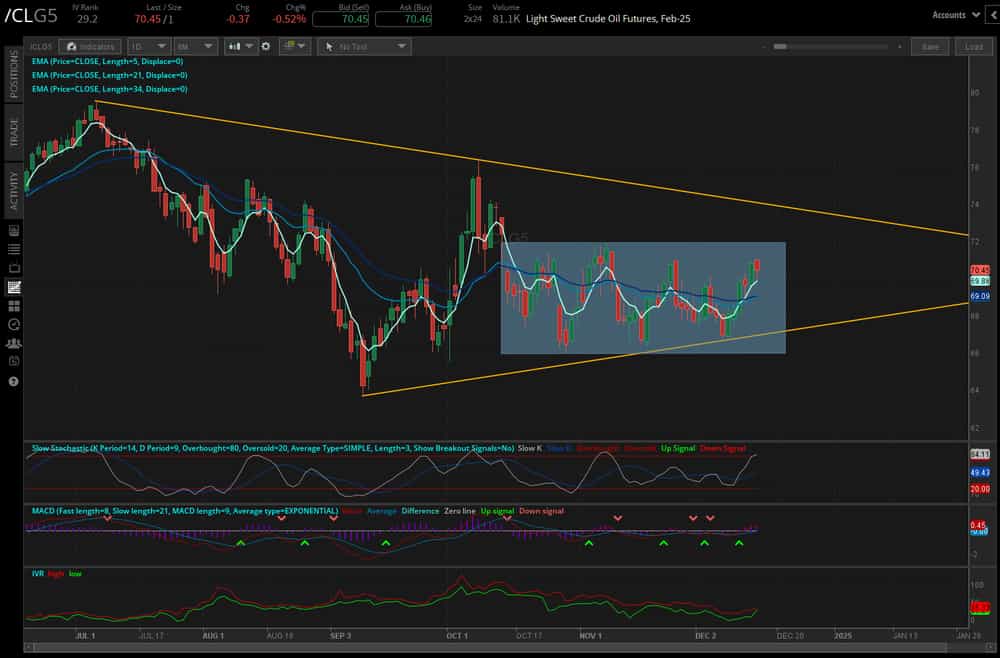1000x658 pixels.
Task: Open chart settings with the gear icon
Action: 266,46
